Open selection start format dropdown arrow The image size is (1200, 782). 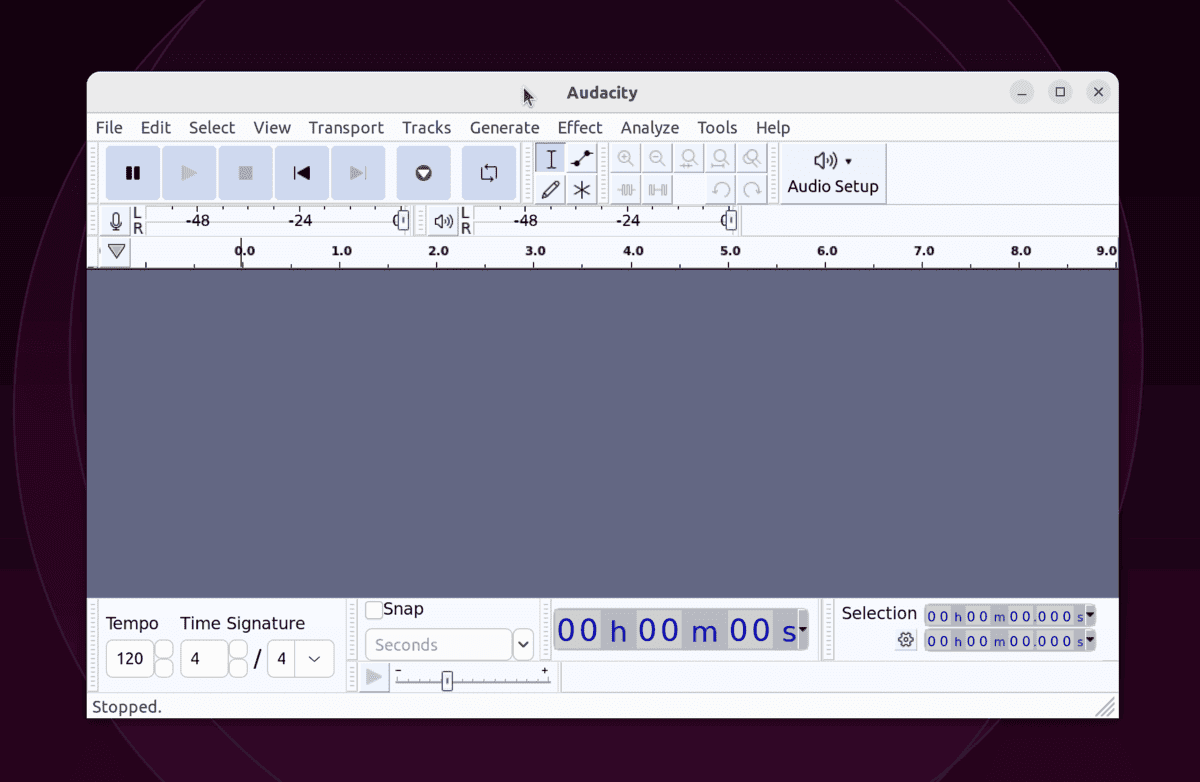point(1090,616)
